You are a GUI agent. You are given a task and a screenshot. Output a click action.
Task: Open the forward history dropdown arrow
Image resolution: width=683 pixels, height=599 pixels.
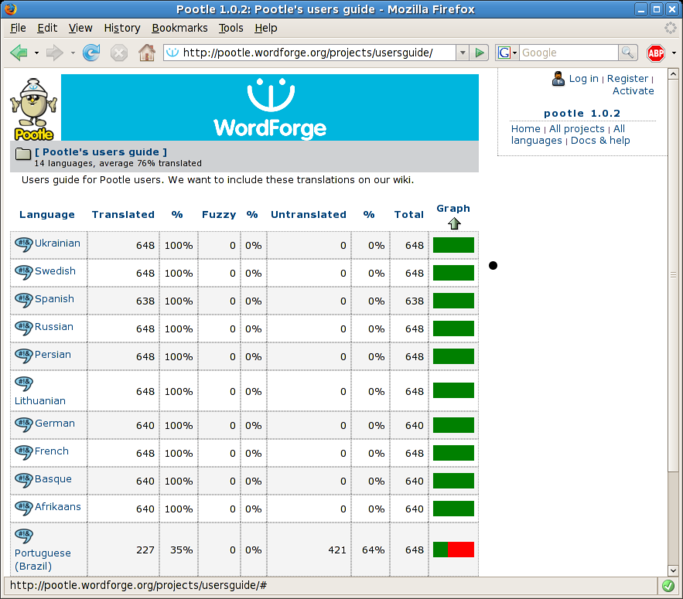(x=73, y=53)
